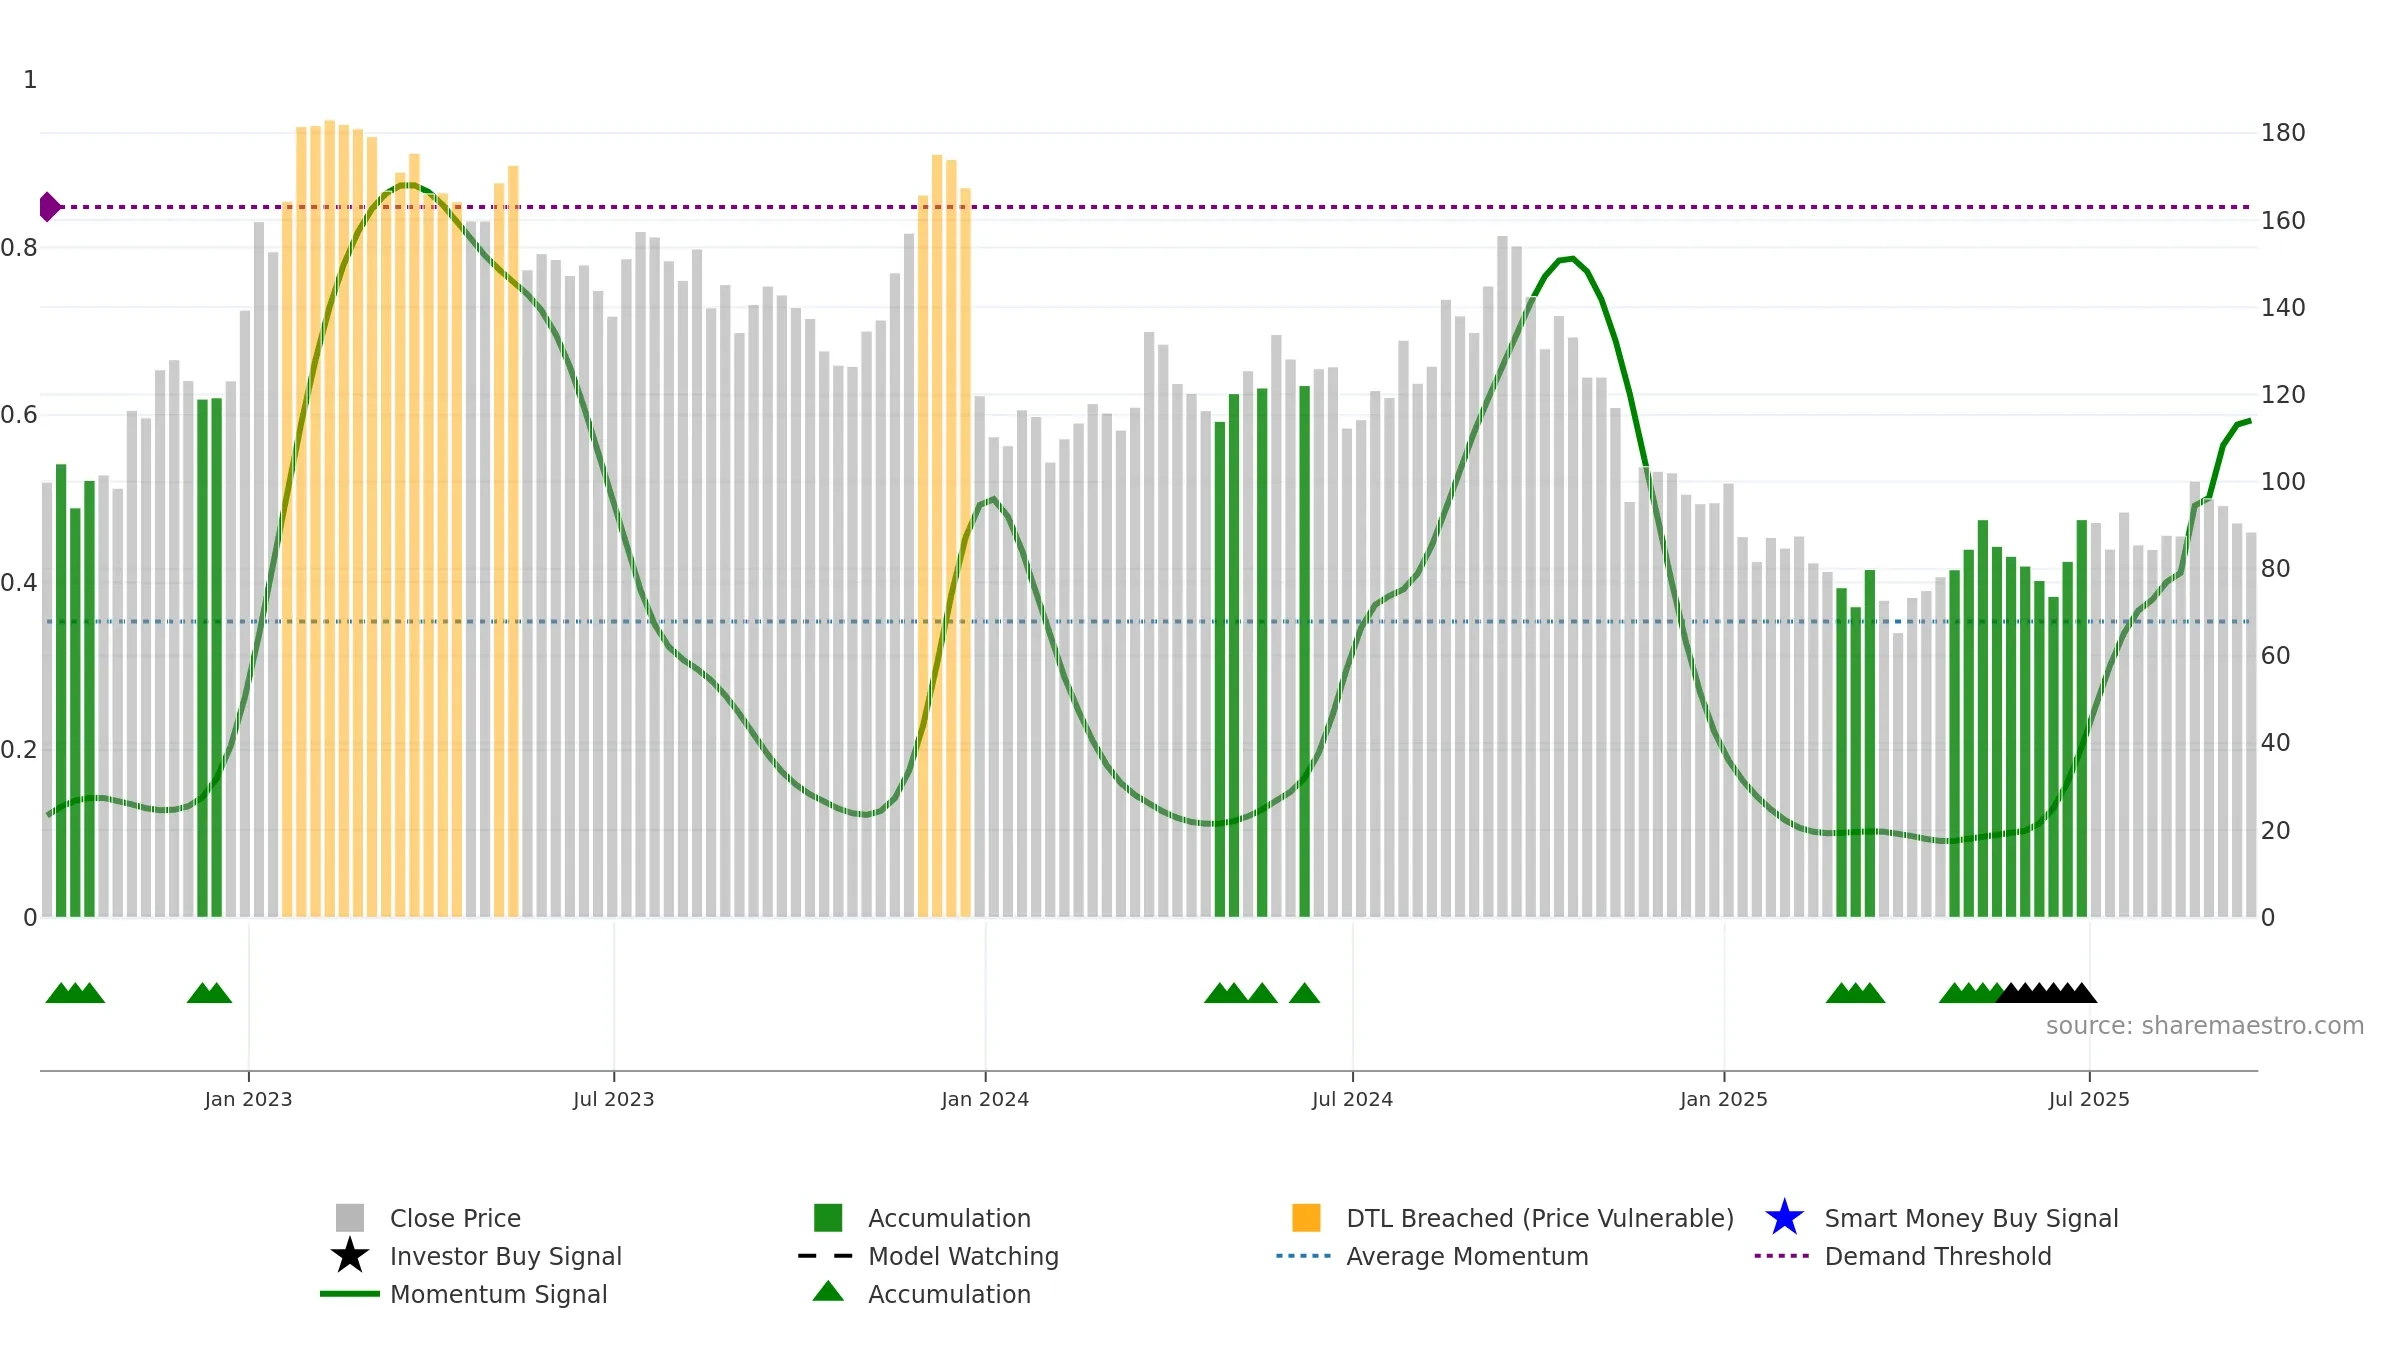Open the sharemaestro.com source link

pyautogui.click(x=2205, y=1026)
